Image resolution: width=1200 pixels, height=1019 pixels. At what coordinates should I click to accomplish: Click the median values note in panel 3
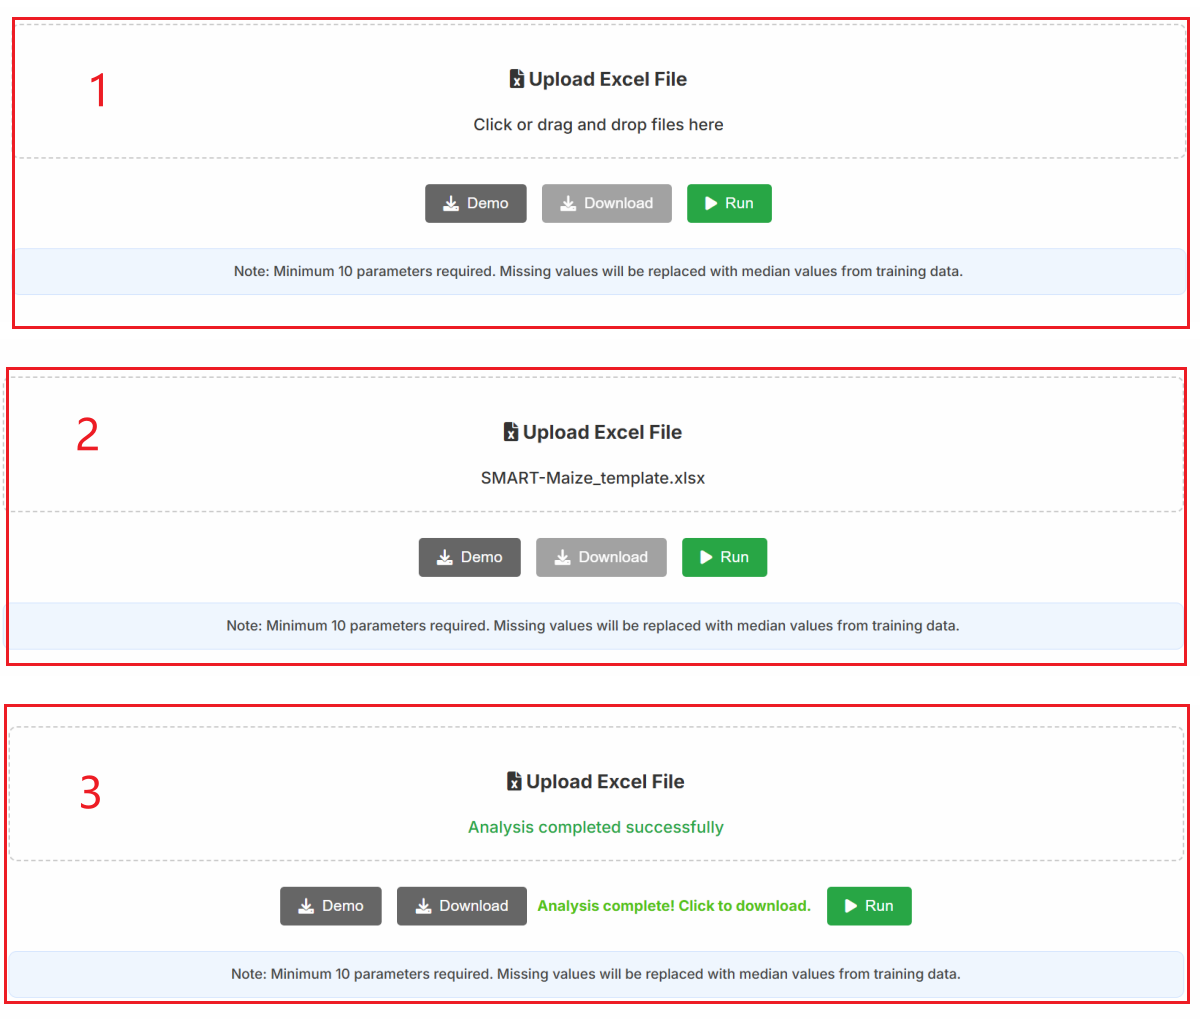pos(595,974)
